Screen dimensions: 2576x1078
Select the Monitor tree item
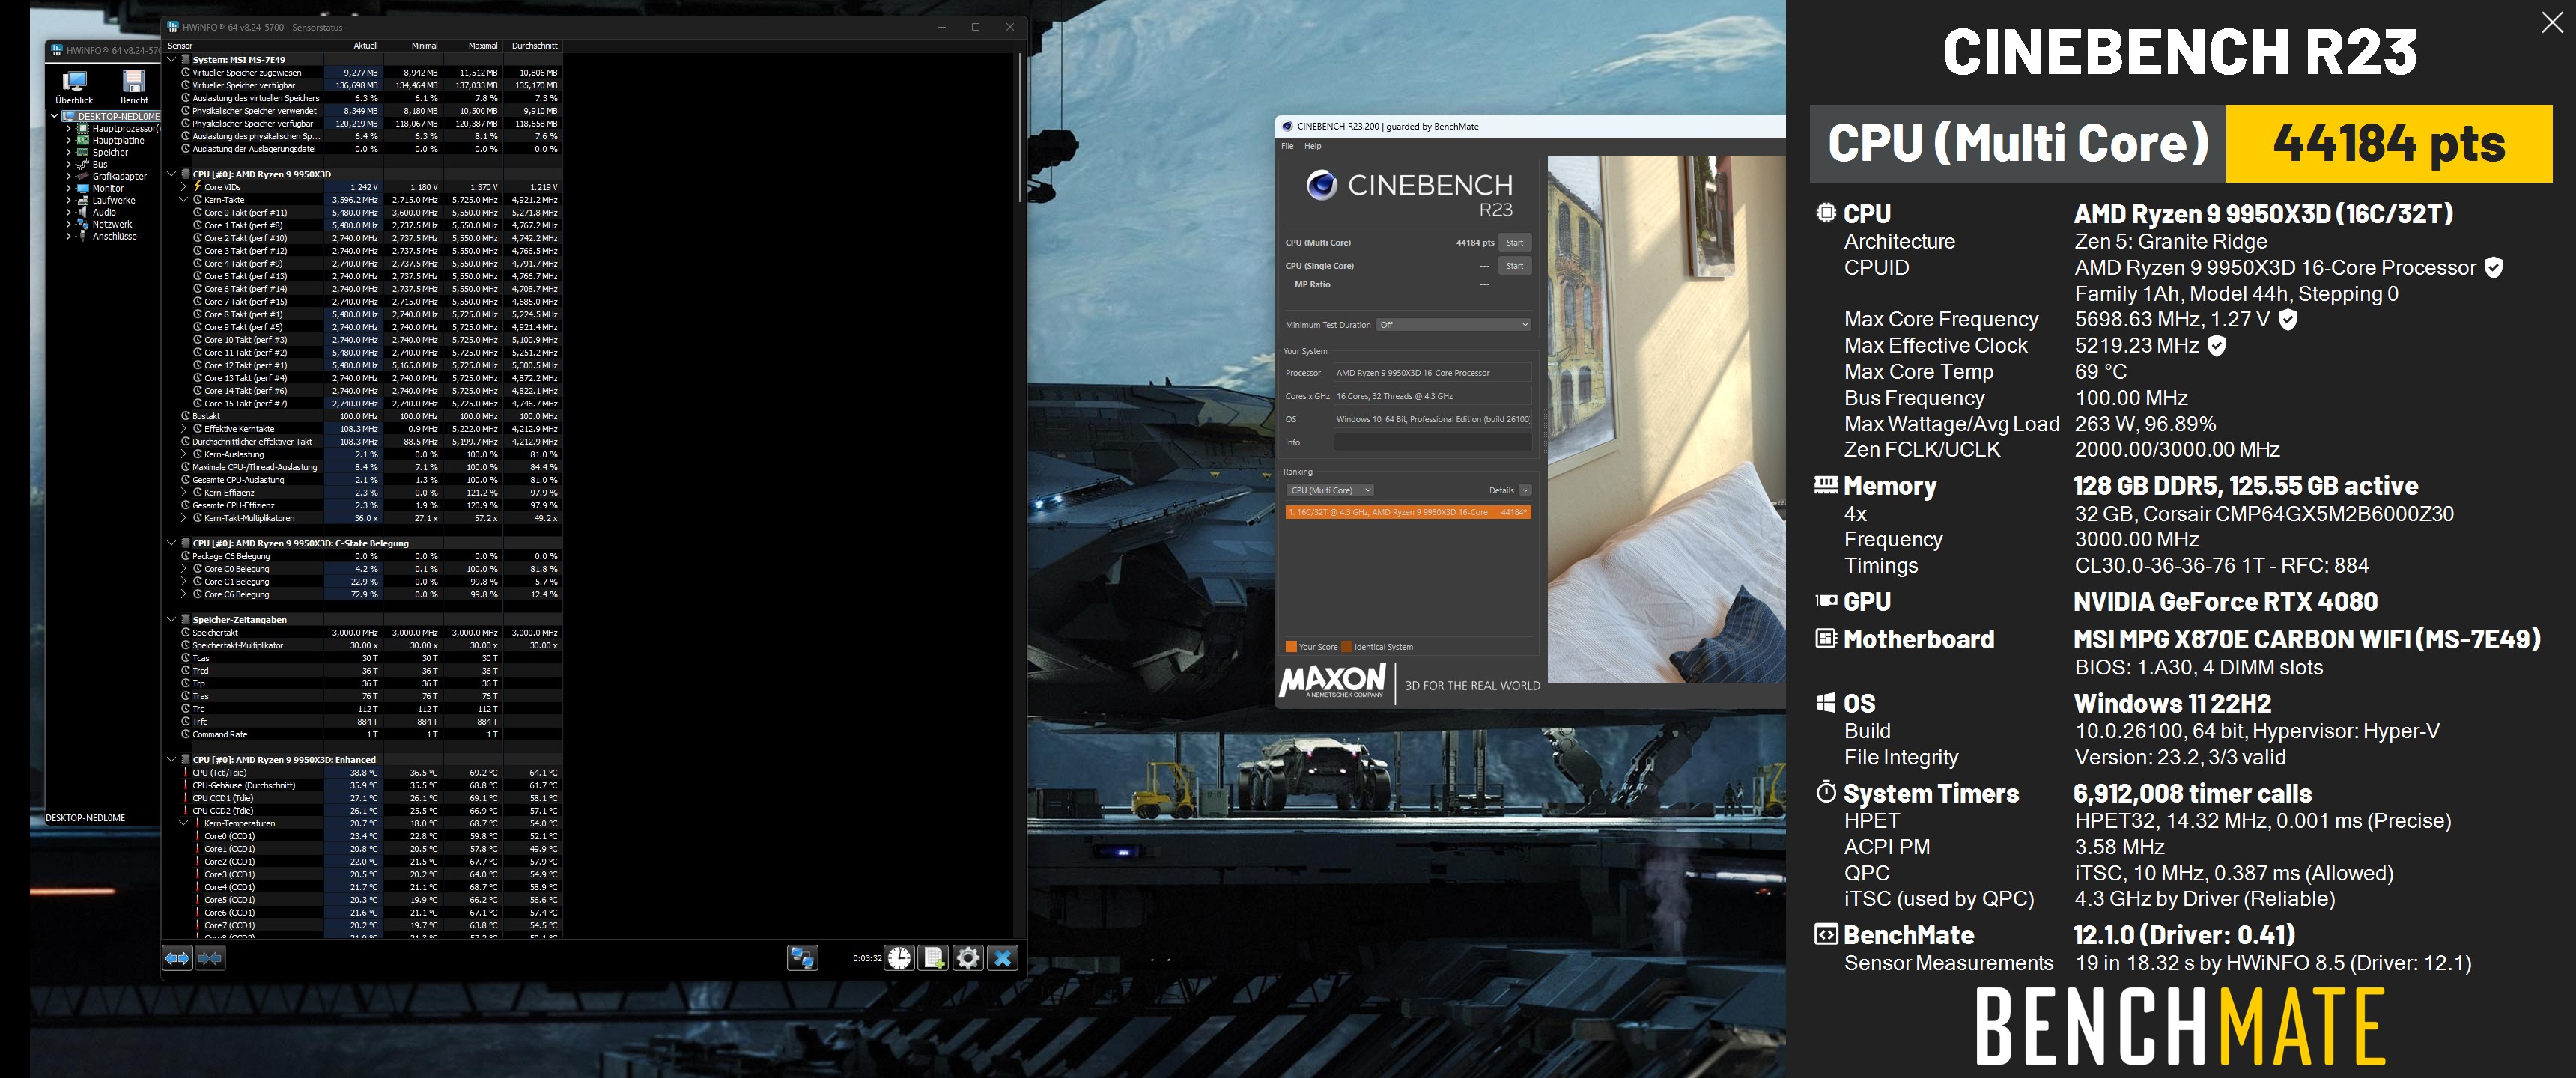[x=108, y=188]
